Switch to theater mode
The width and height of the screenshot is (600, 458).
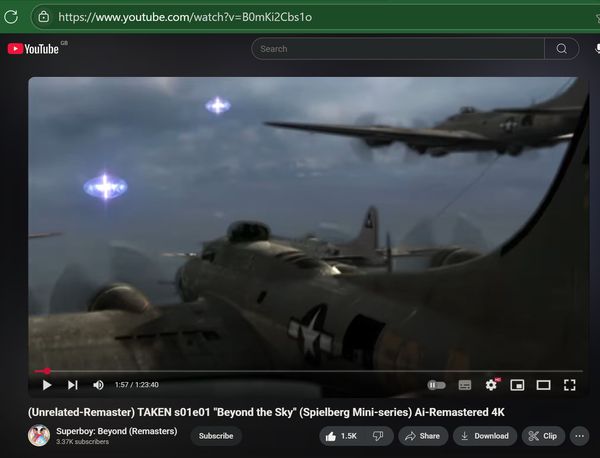543,385
